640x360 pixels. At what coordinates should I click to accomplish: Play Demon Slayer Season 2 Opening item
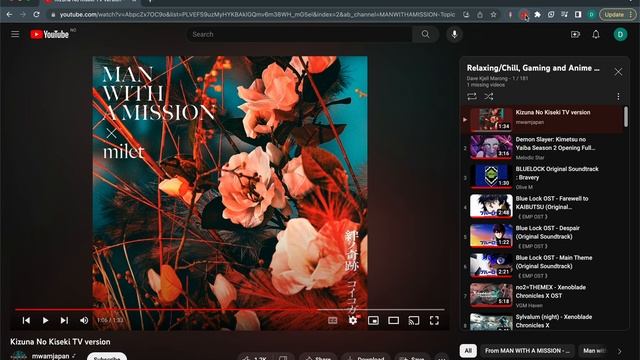pyautogui.click(x=542, y=148)
